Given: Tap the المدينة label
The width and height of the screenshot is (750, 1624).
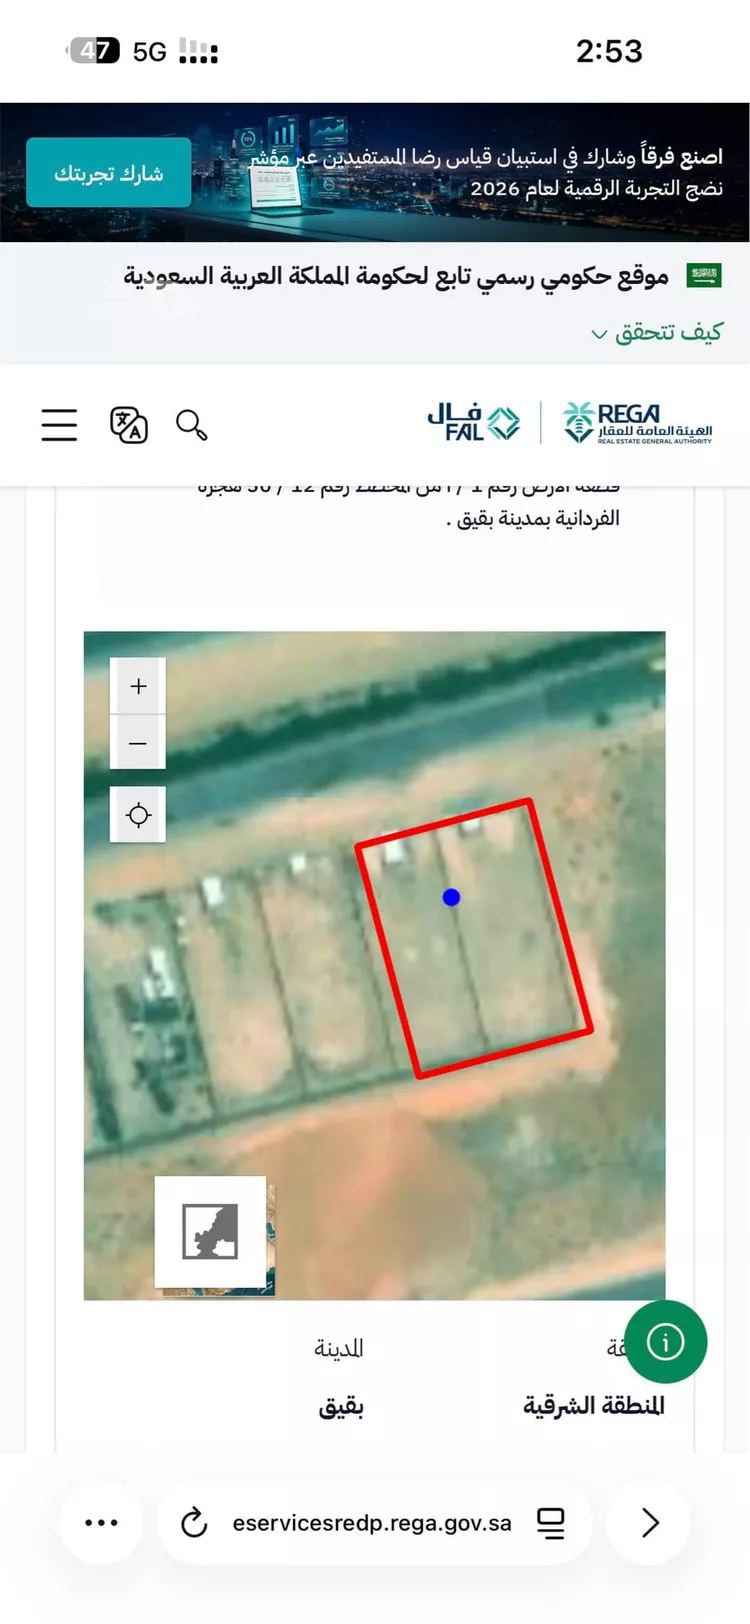Looking at the screenshot, I should (339, 1348).
